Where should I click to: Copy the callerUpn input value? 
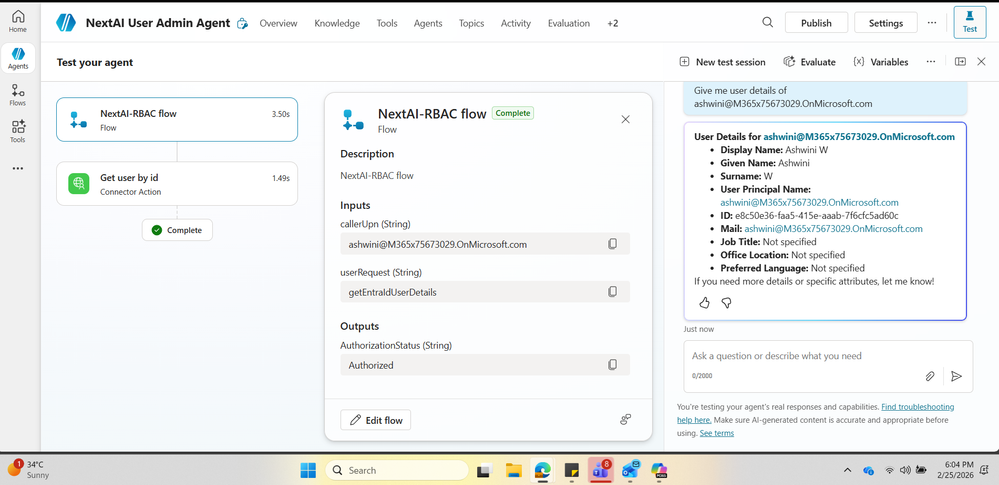(x=612, y=243)
